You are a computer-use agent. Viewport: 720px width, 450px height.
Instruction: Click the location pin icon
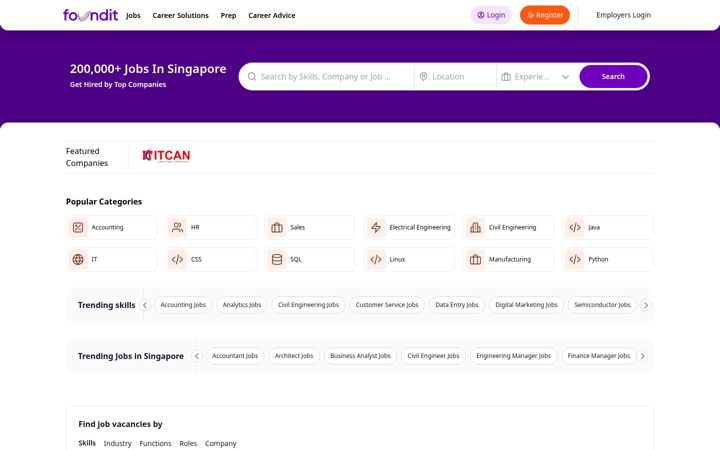(x=423, y=77)
